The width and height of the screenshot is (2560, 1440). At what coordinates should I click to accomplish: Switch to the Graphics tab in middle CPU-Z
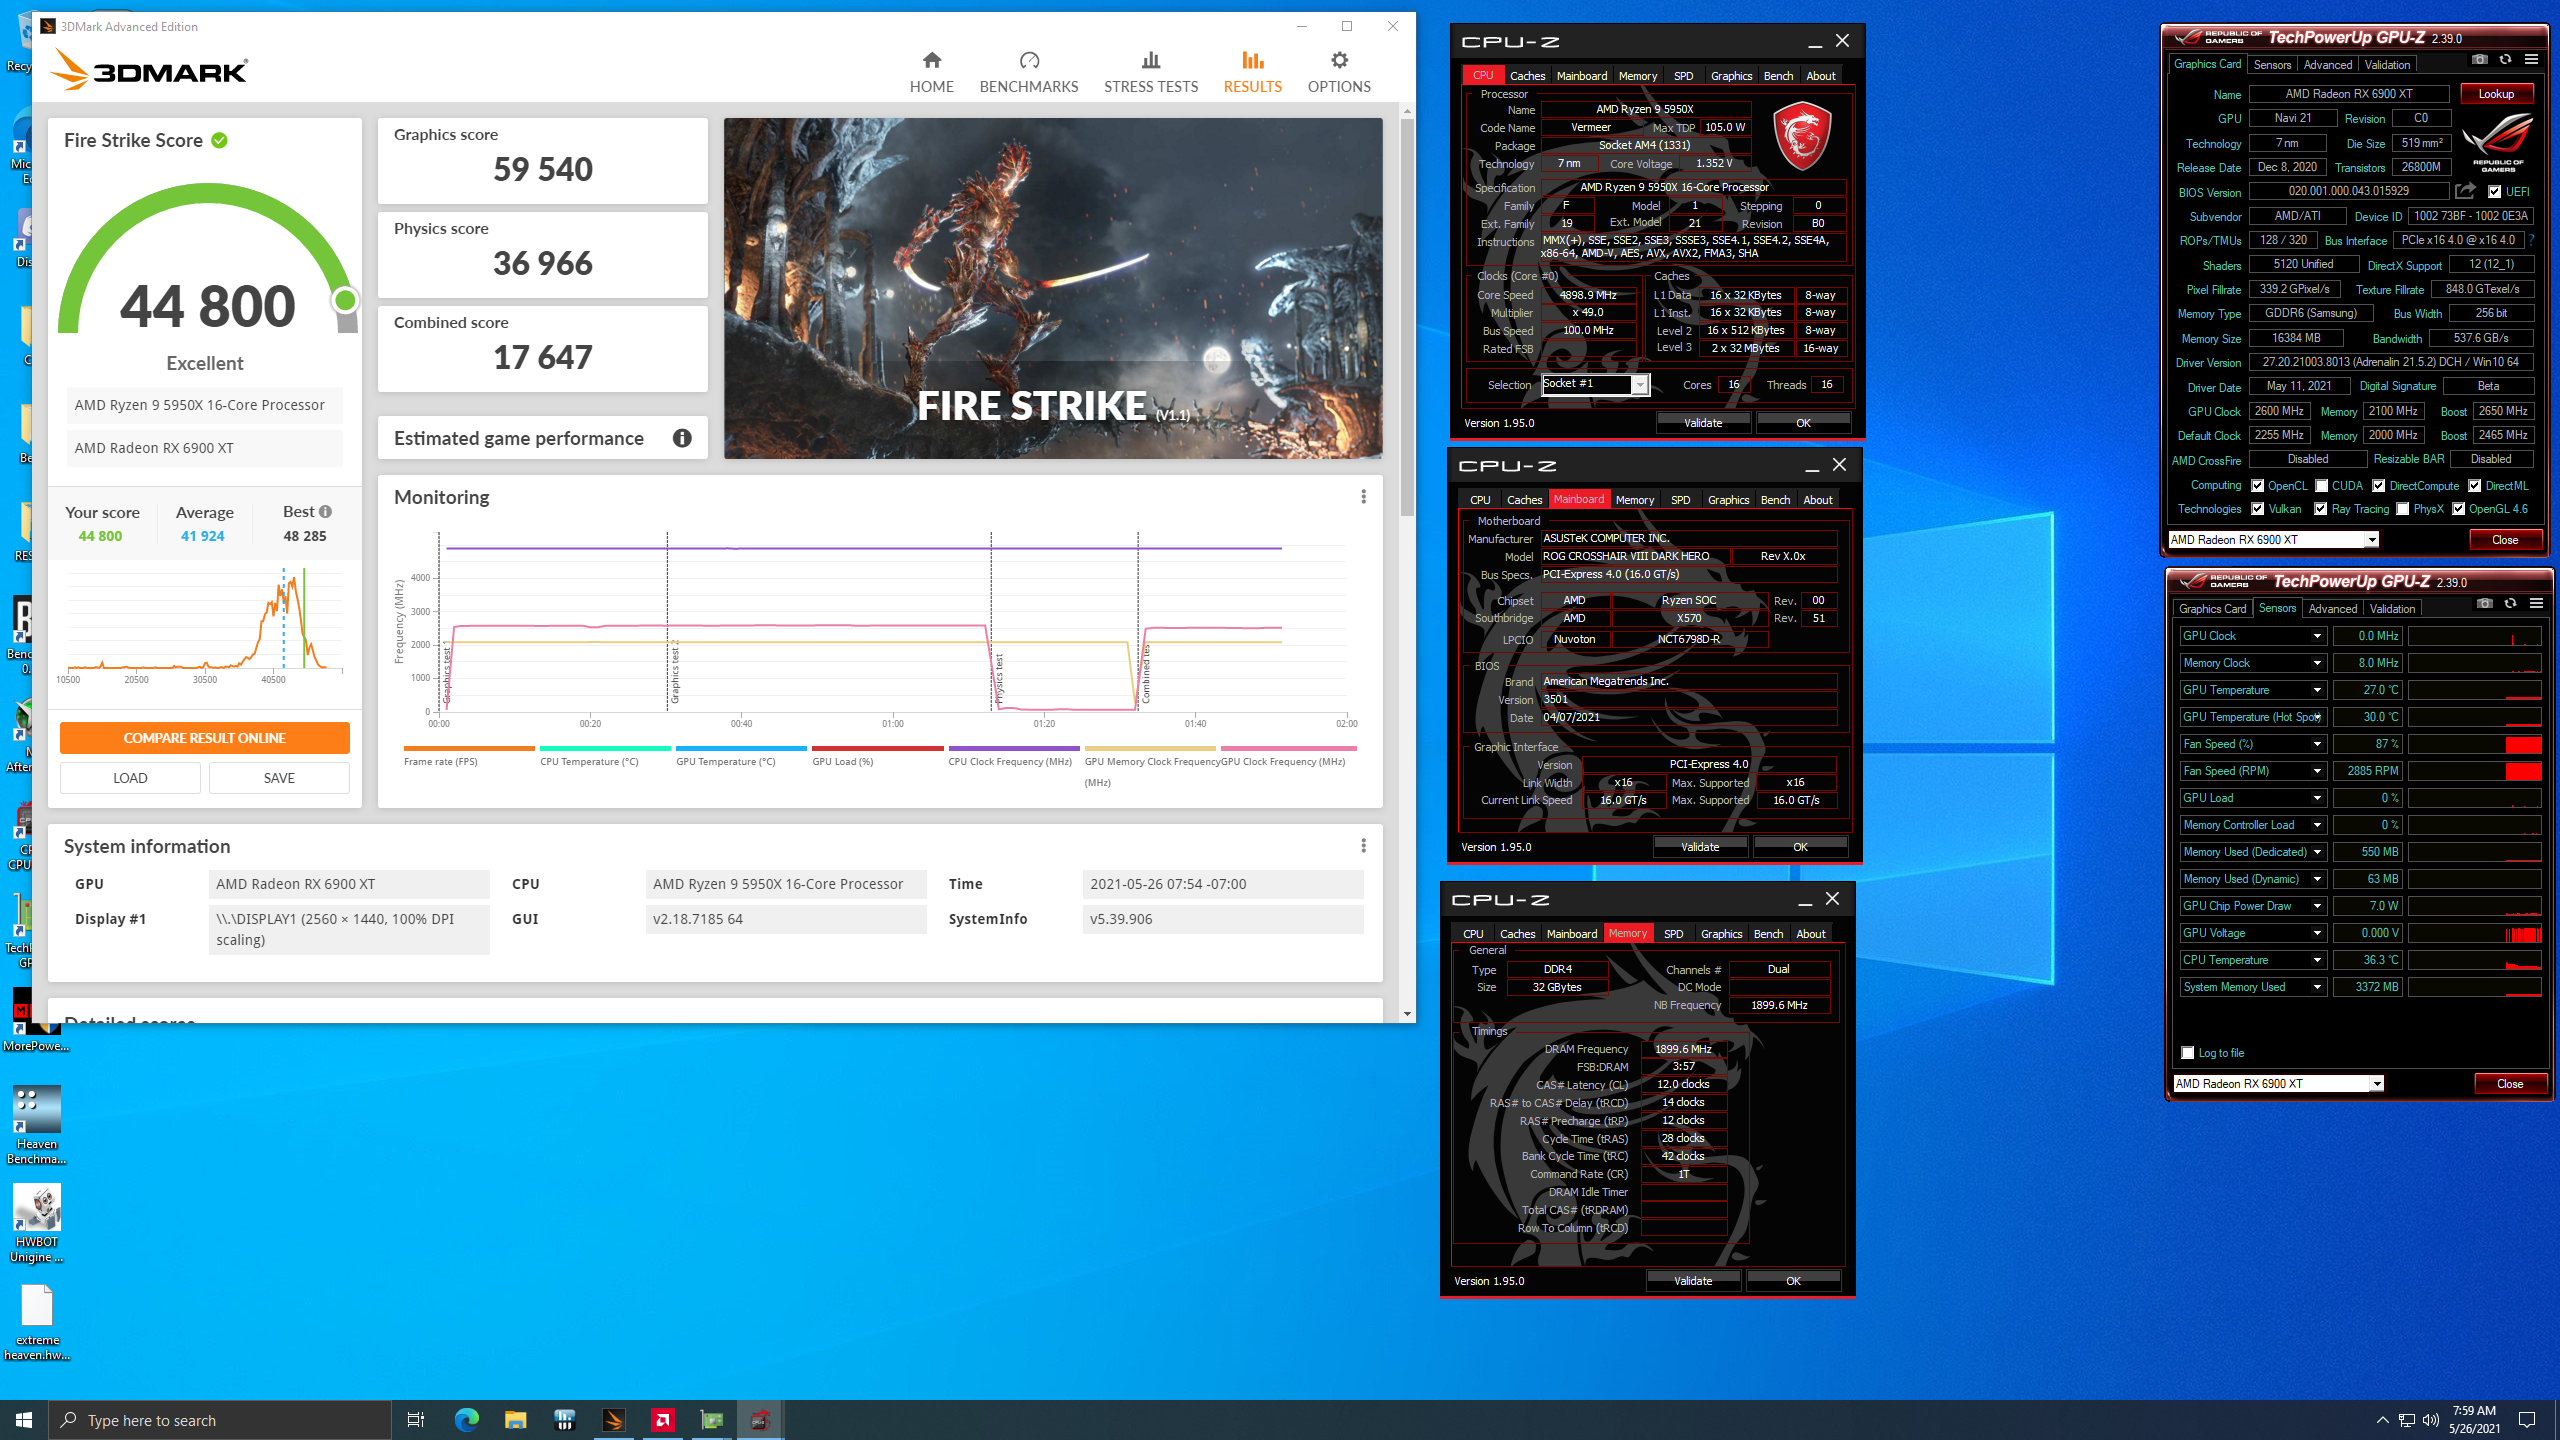(x=1728, y=500)
